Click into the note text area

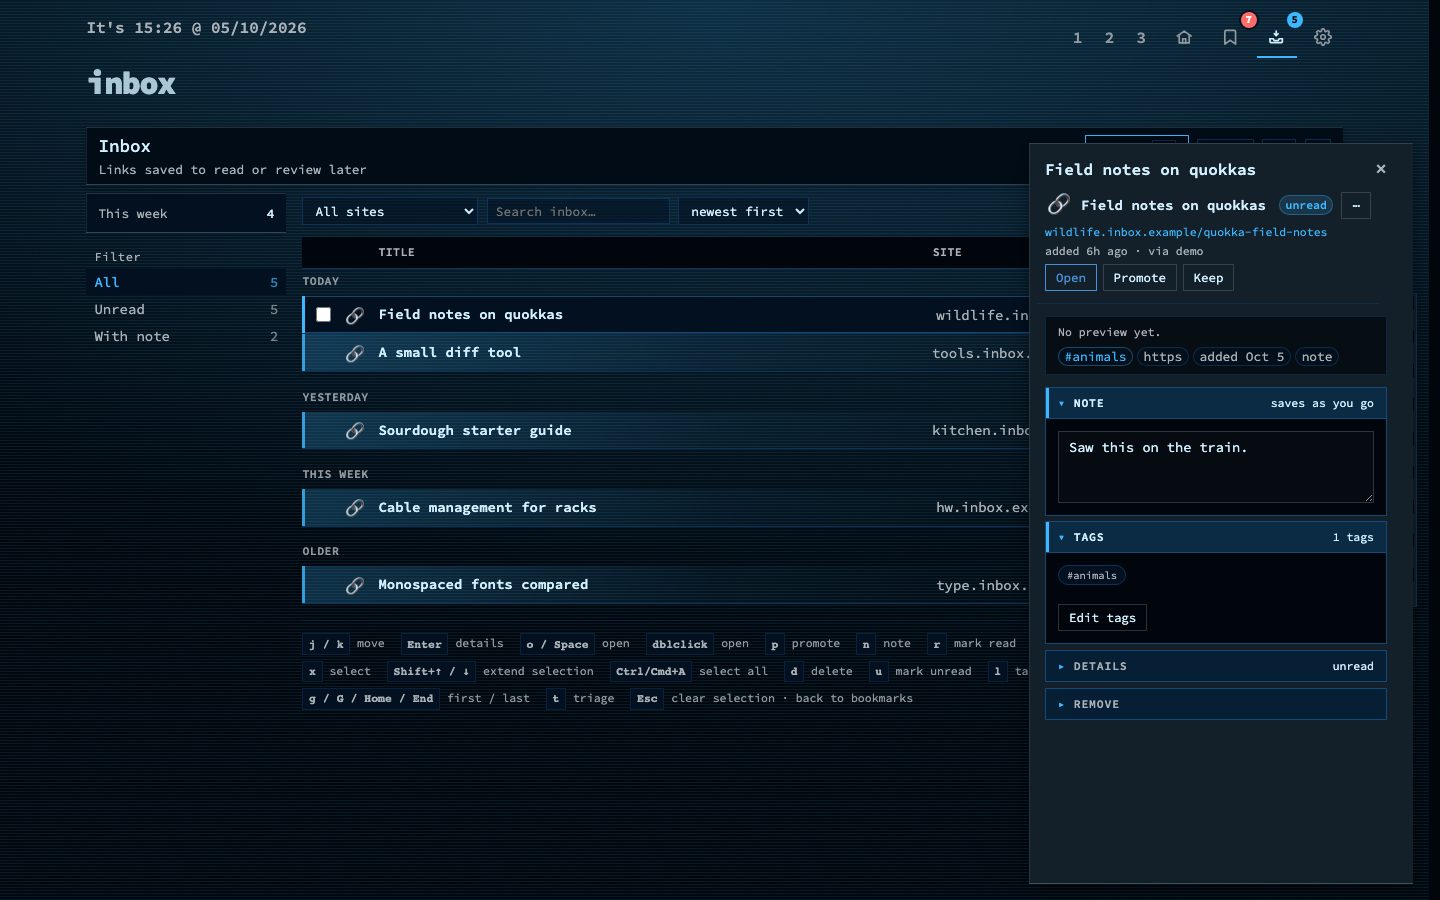click(x=1216, y=467)
